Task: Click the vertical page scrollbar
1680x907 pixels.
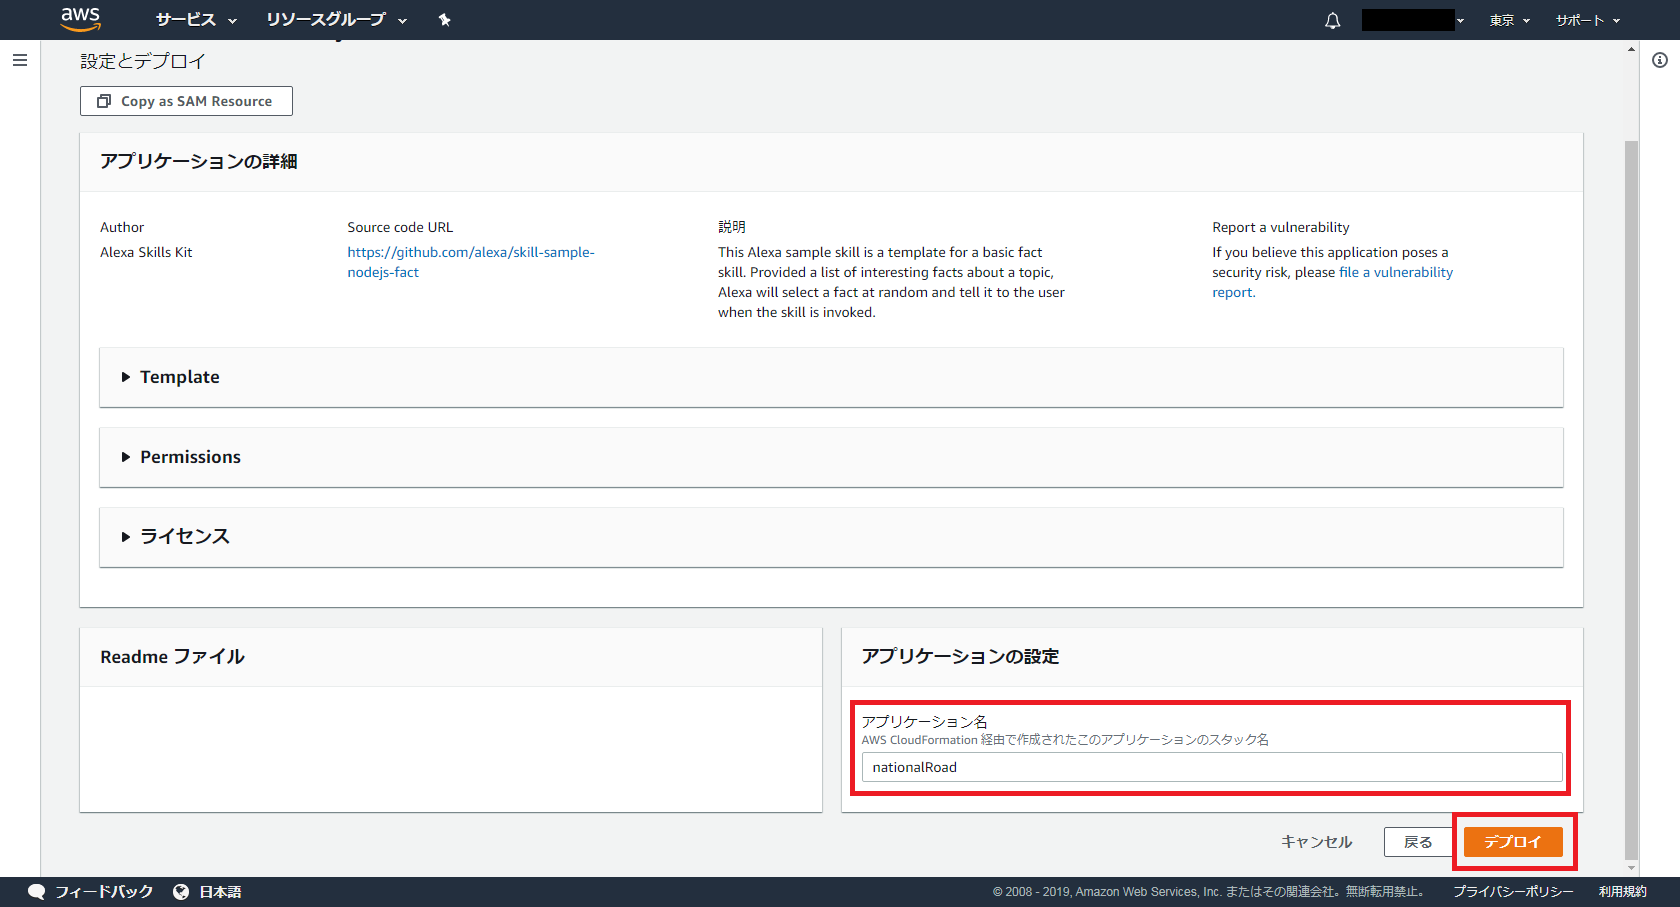Action: coord(1631,500)
